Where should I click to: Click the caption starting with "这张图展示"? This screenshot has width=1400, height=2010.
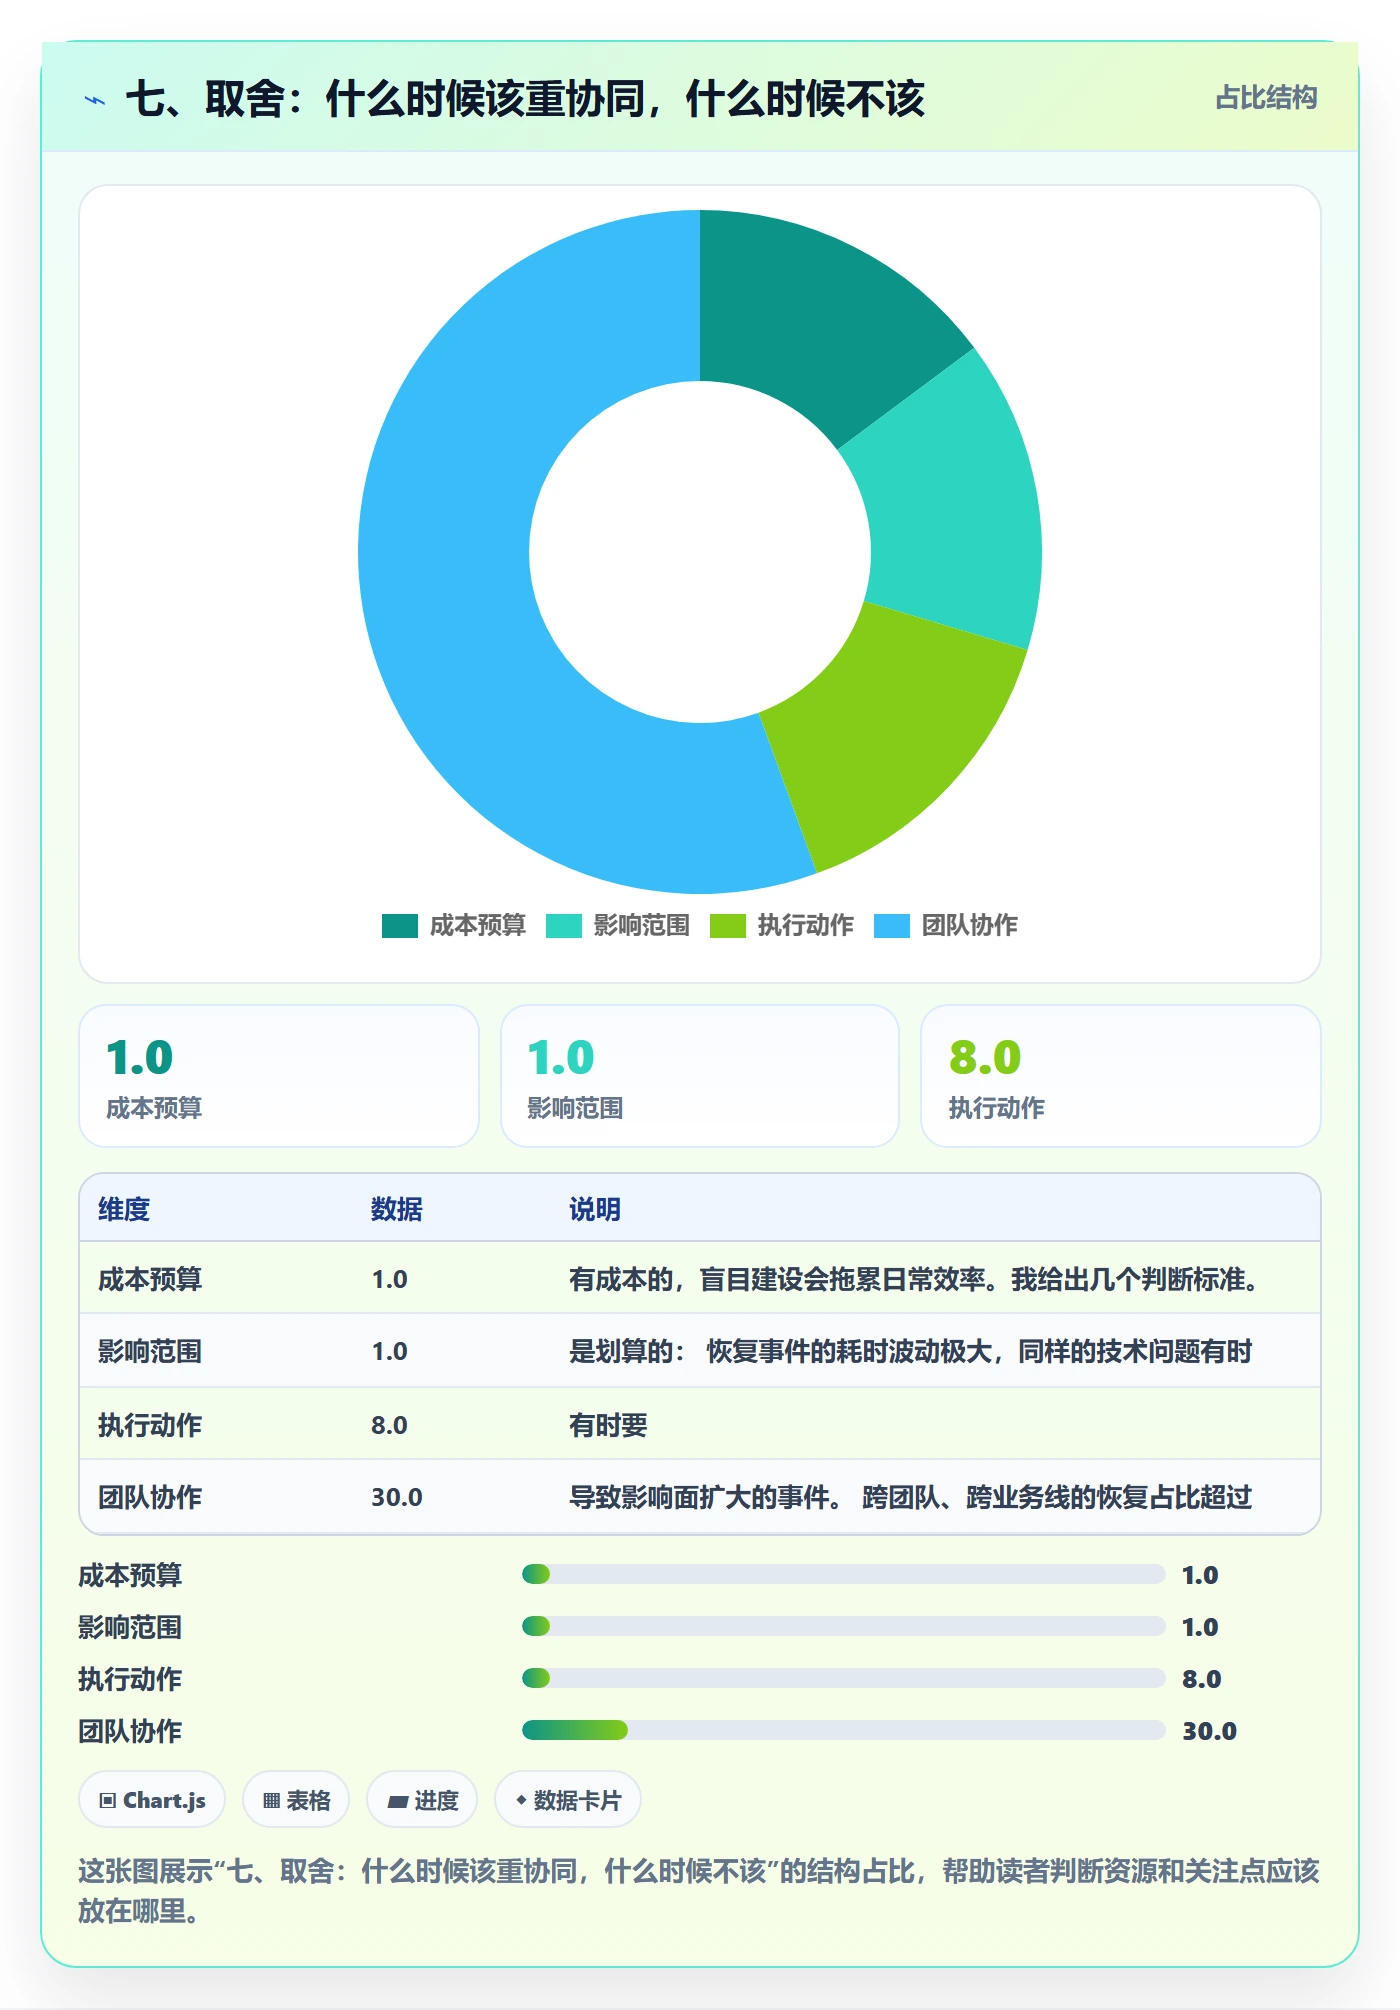699,1890
